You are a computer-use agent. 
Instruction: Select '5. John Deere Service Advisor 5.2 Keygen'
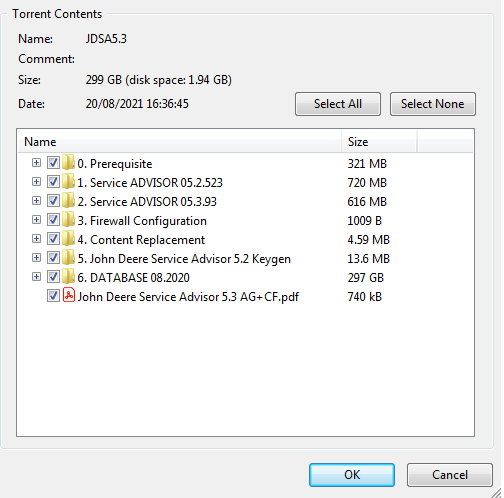[184, 259]
